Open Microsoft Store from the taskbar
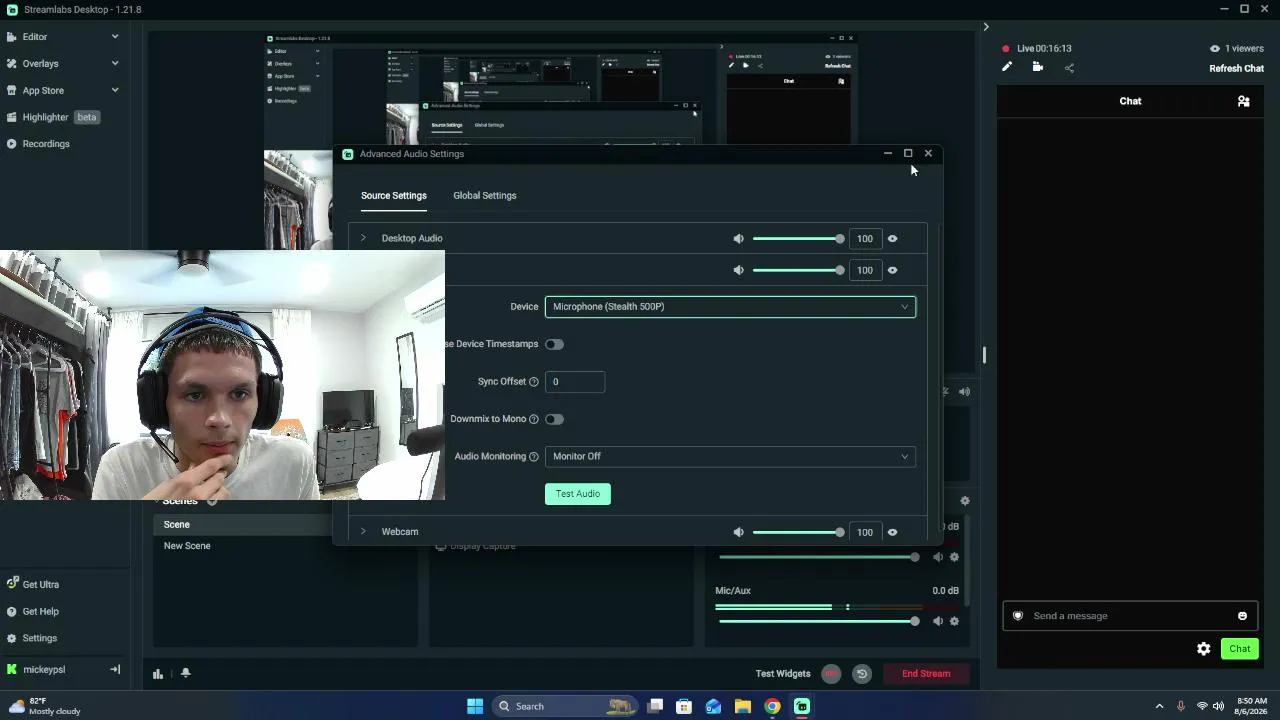Image resolution: width=1280 pixels, height=720 pixels. coord(684,706)
